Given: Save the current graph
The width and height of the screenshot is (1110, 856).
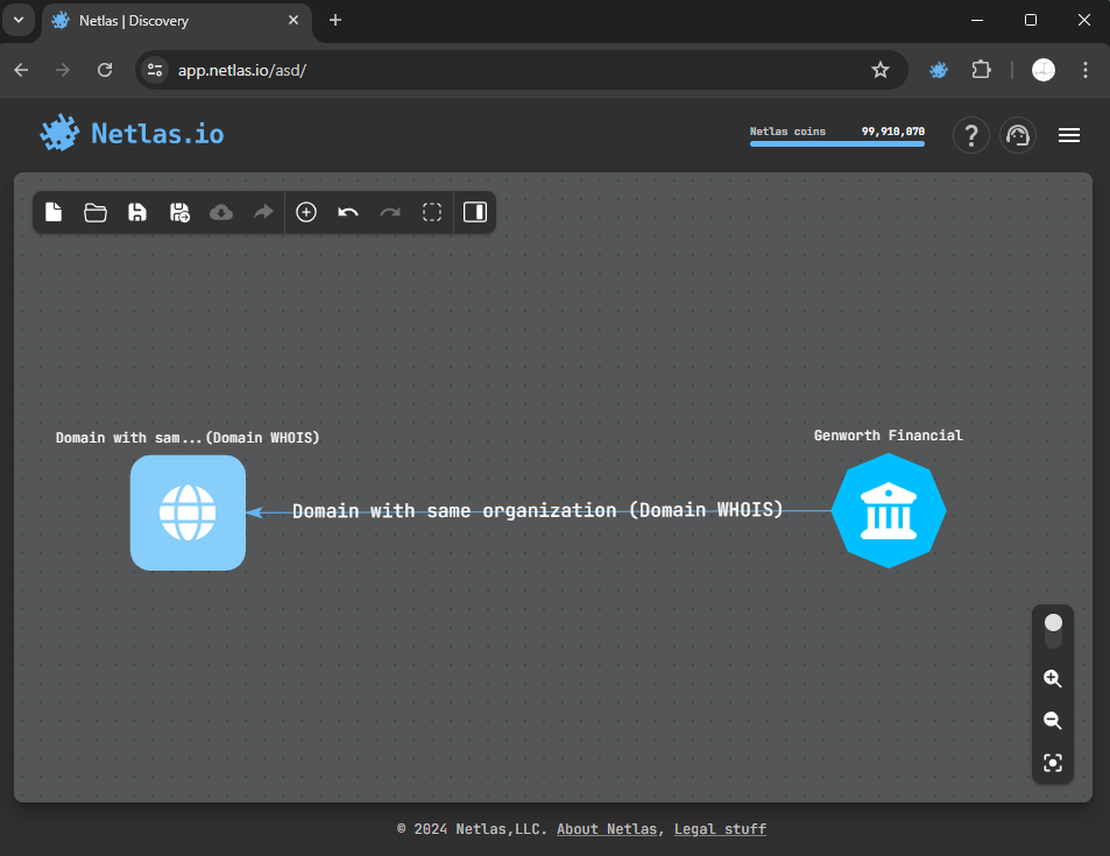Looking at the screenshot, I should (x=137, y=212).
